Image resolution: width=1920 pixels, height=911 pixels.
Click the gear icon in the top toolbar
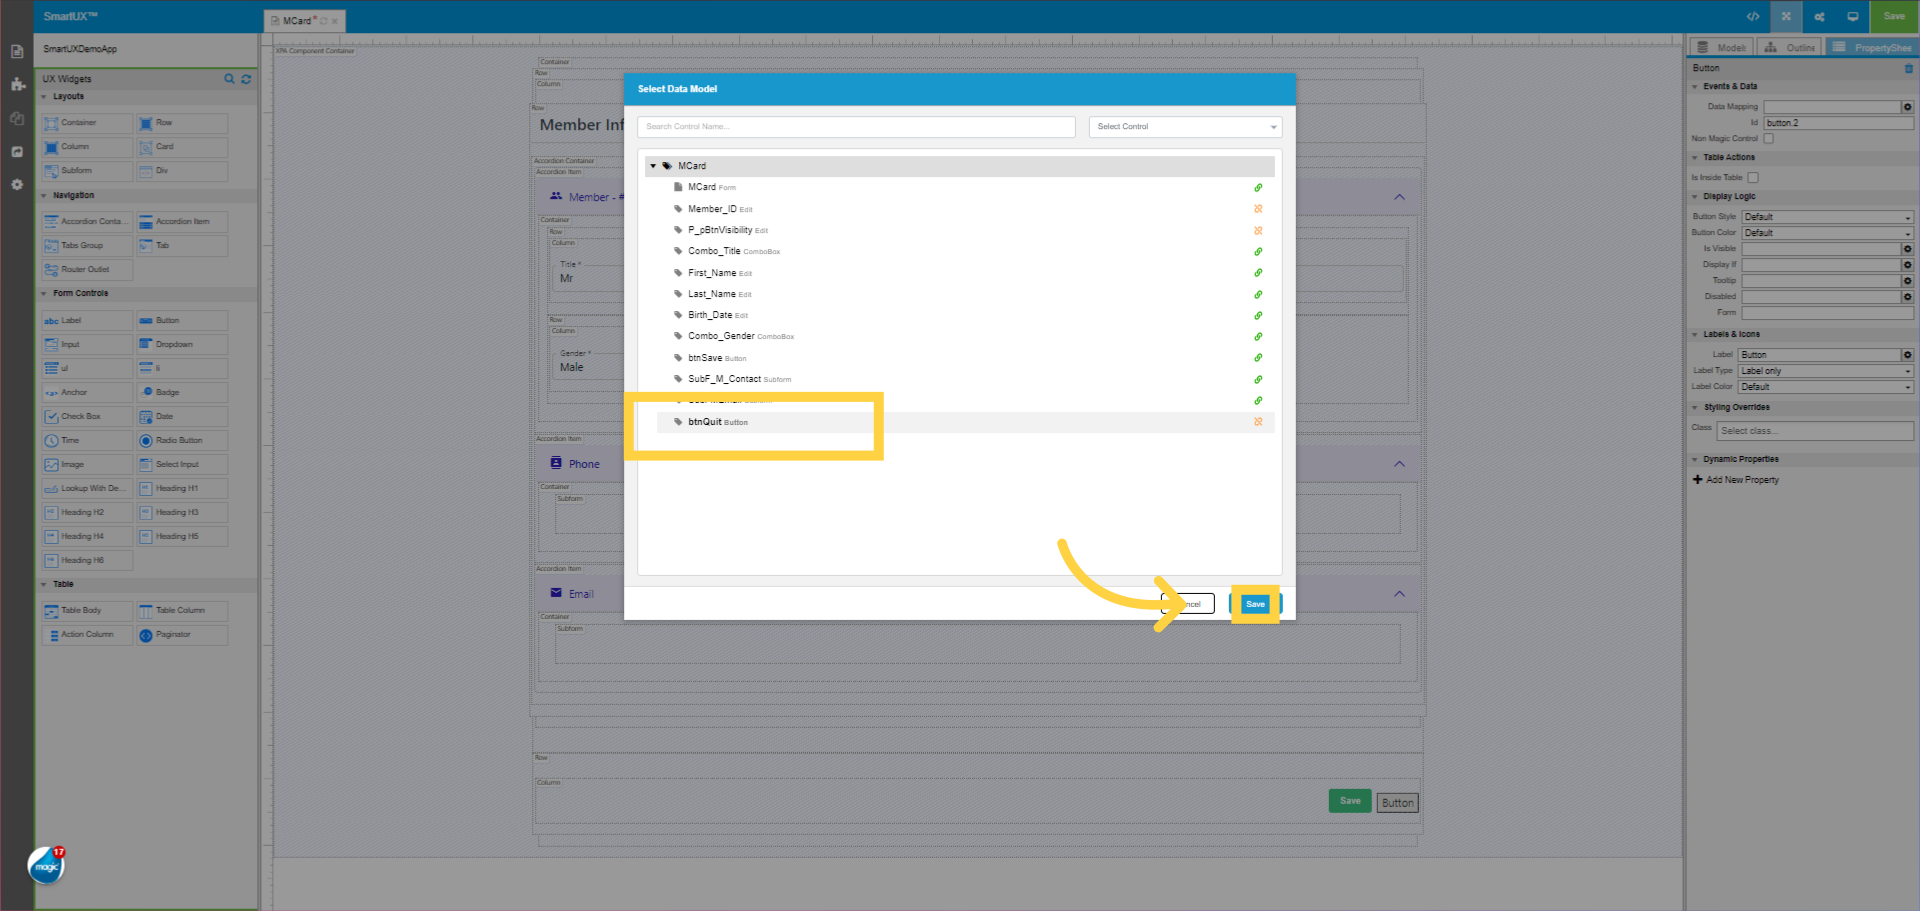click(1820, 17)
